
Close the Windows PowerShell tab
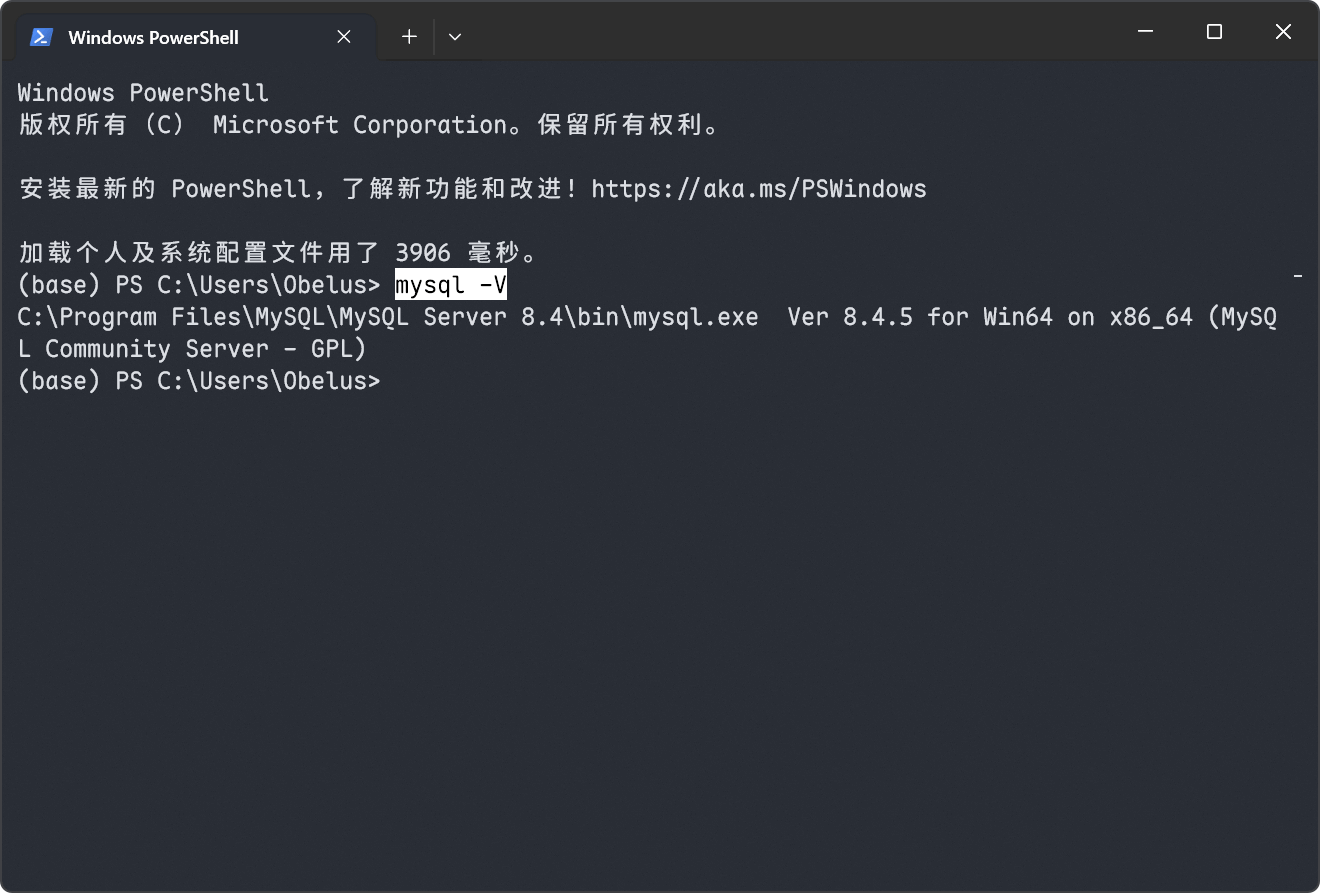[x=344, y=37]
